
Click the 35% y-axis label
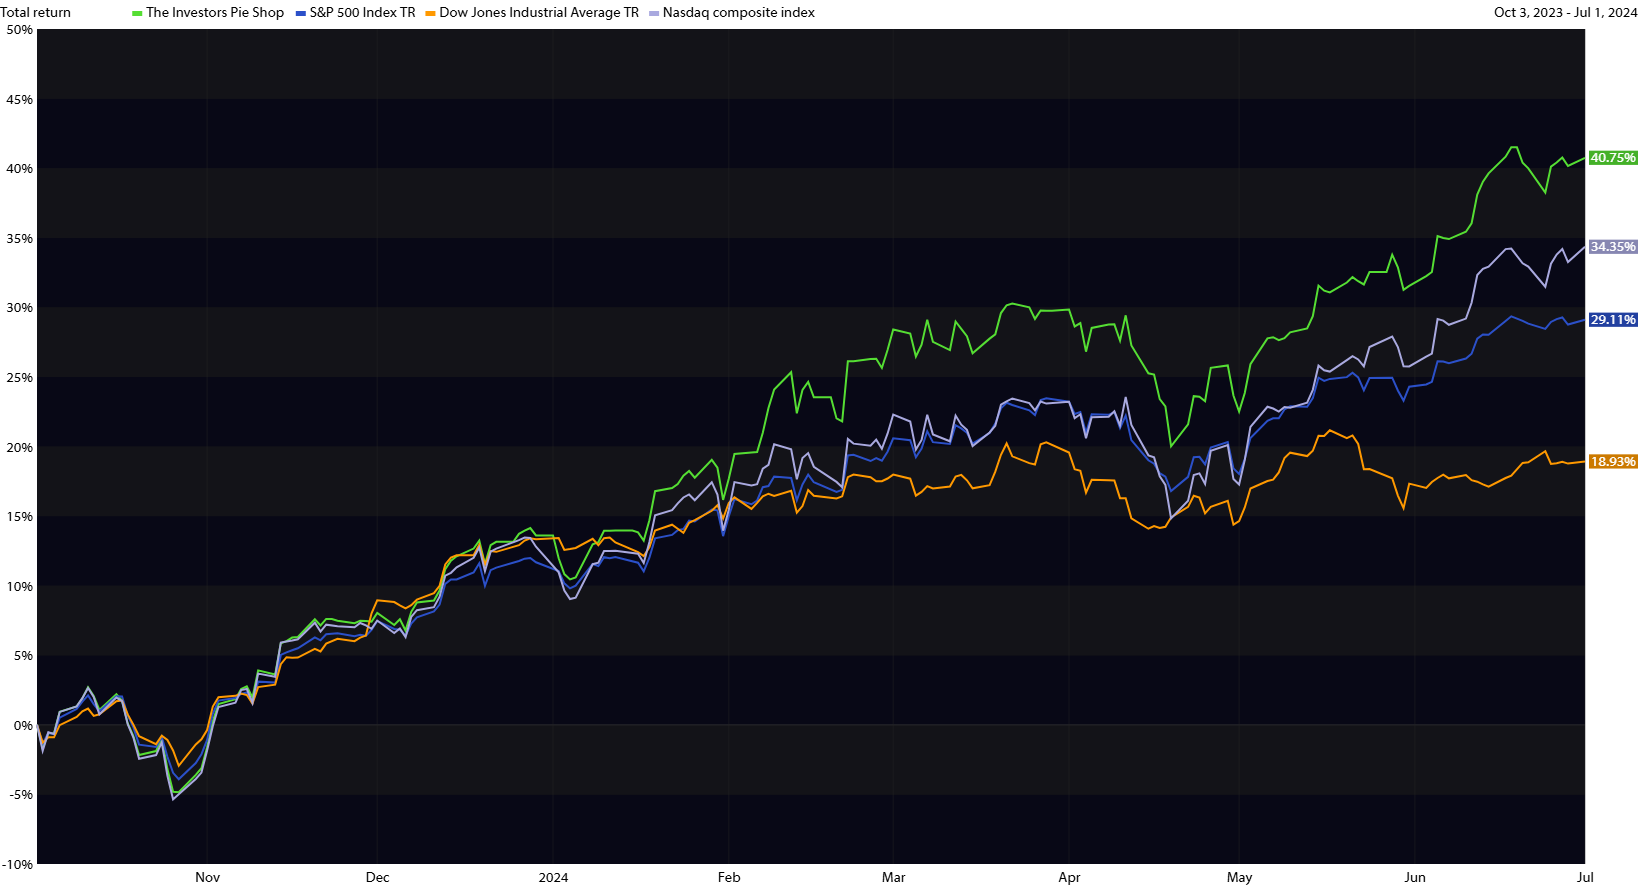[20, 239]
